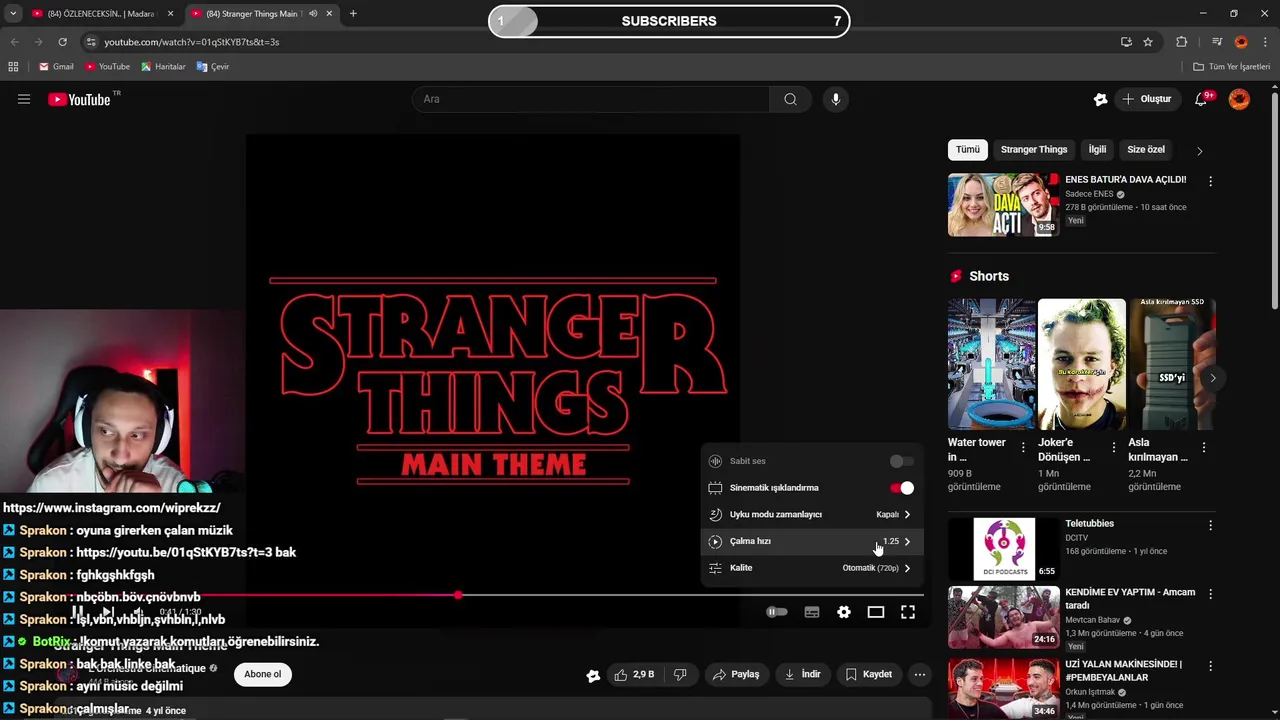Open more actions under the video

click(x=920, y=675)
